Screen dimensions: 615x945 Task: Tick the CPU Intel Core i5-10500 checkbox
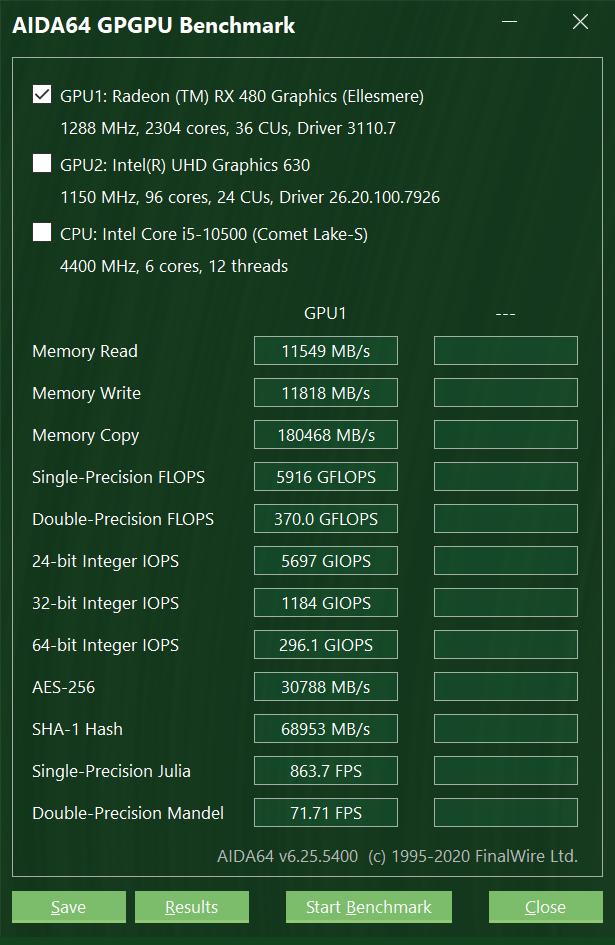point(42,233)
